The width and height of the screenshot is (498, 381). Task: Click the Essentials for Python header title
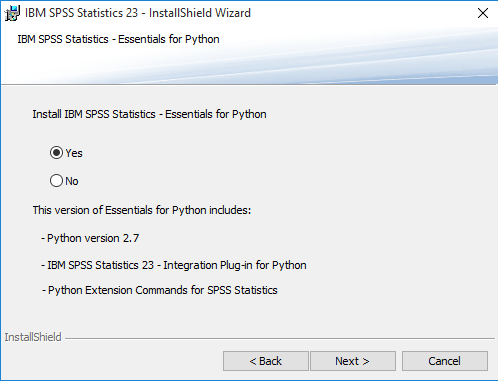click(x=118, y=39)
